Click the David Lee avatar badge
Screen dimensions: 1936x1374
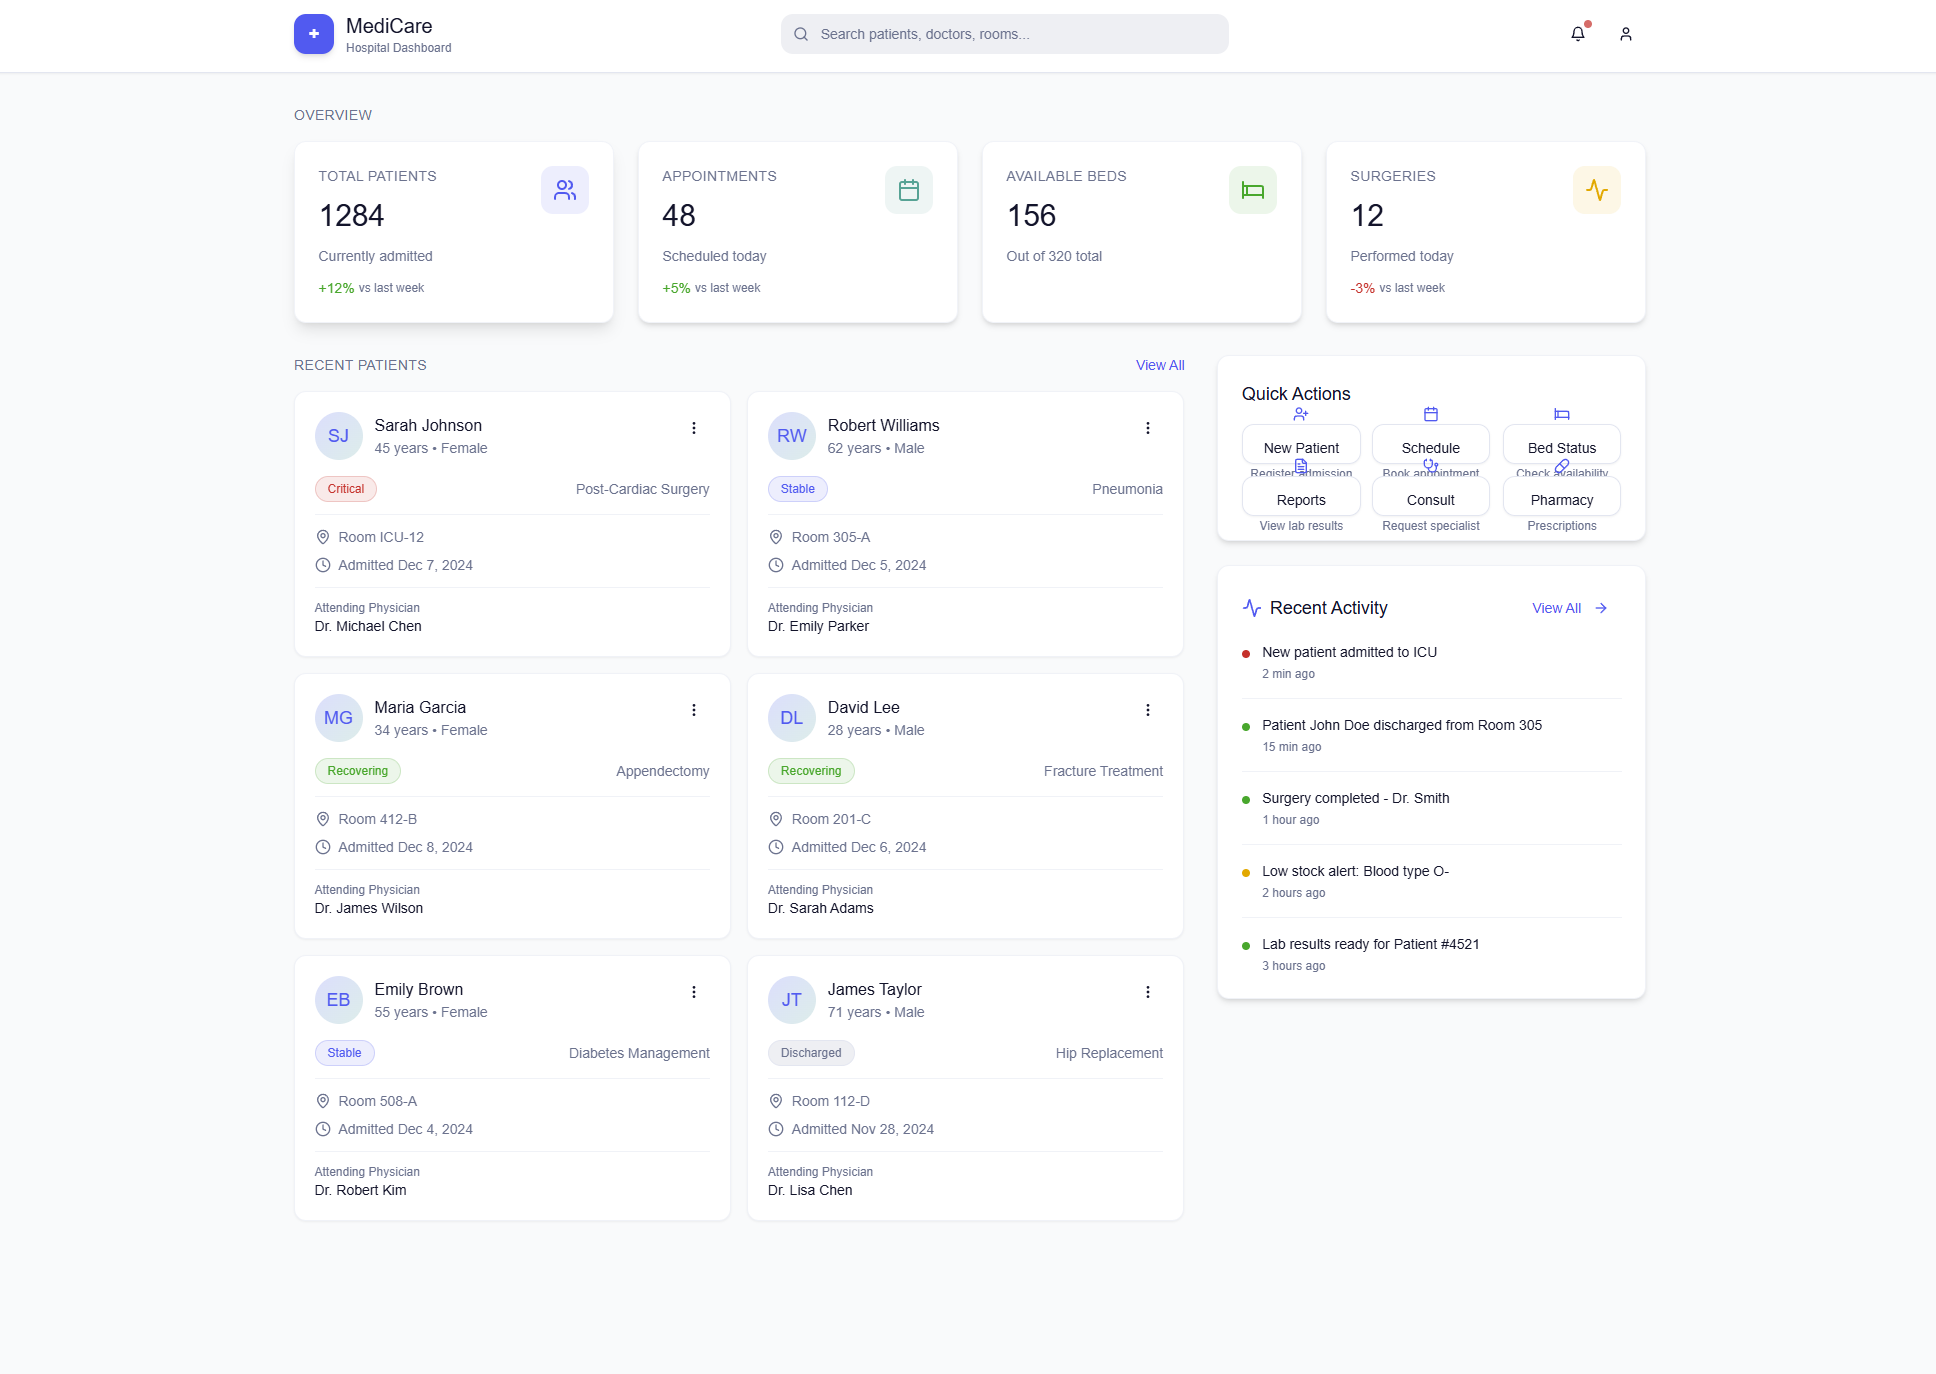[x=791, y=718]
